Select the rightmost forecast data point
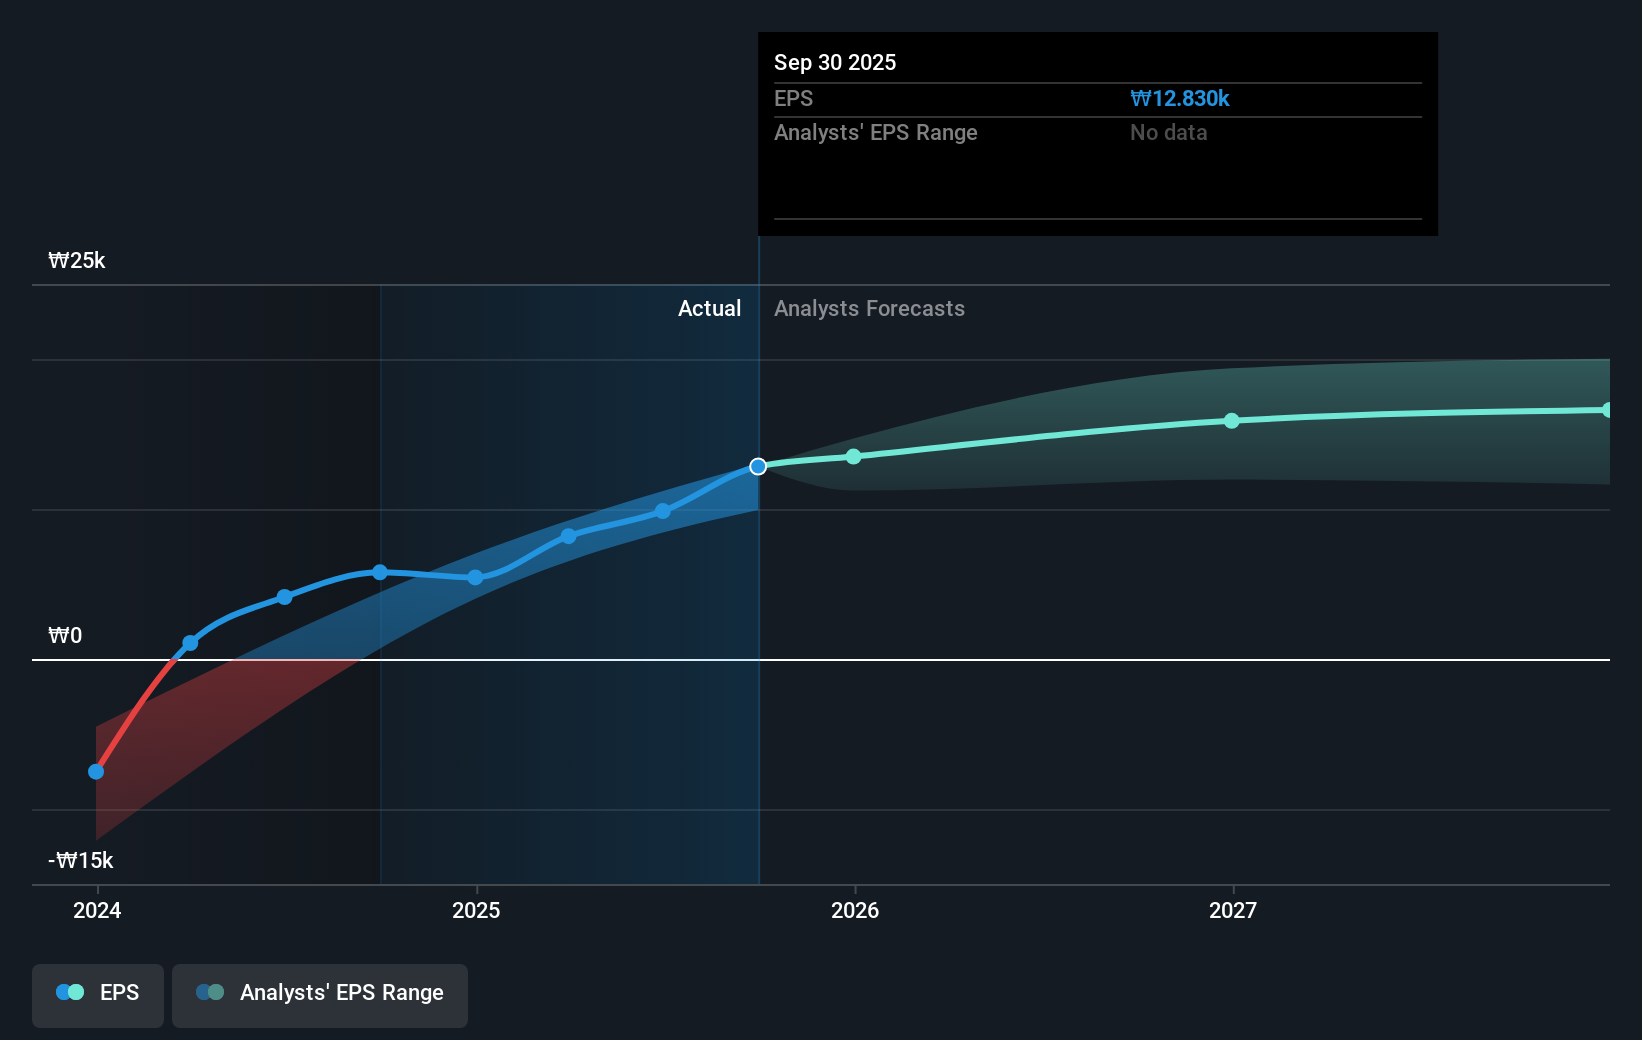This screenshot has height=1040, width=1642. [x=1607, y=408]
